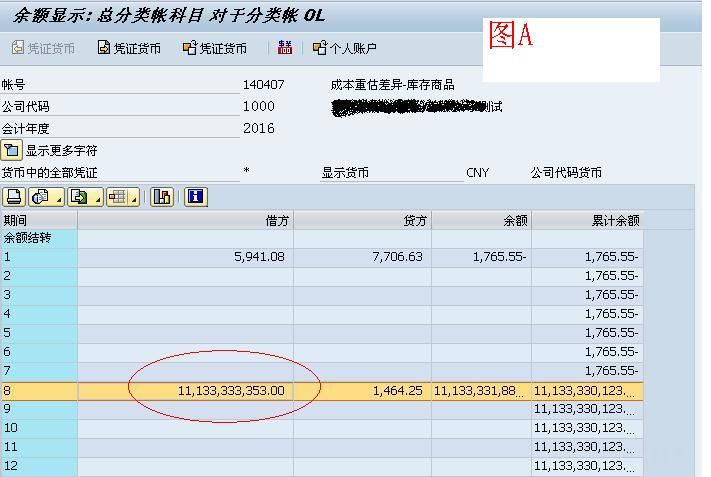Screen dimensions: 711x477
Task: Click the print icon in the table toolbar
Action: 13,197
